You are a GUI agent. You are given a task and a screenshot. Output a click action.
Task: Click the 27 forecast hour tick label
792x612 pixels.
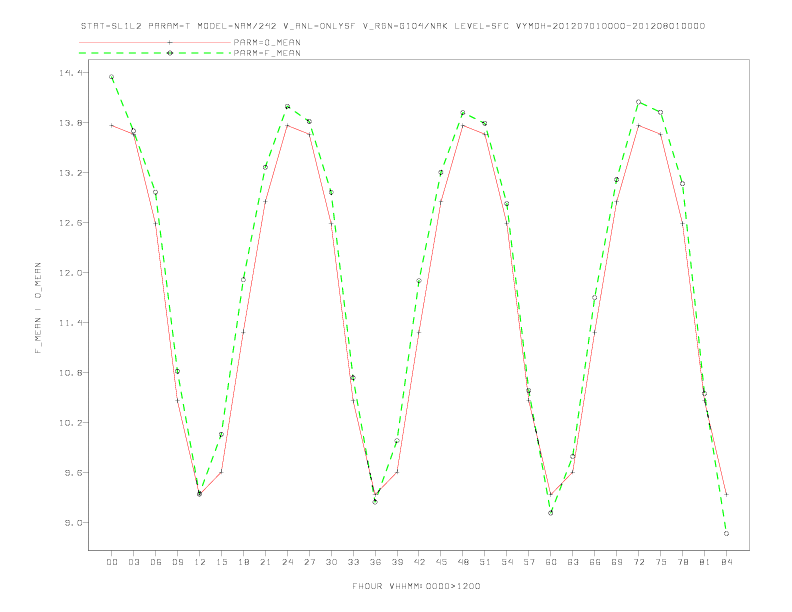(x=309, y=562)
